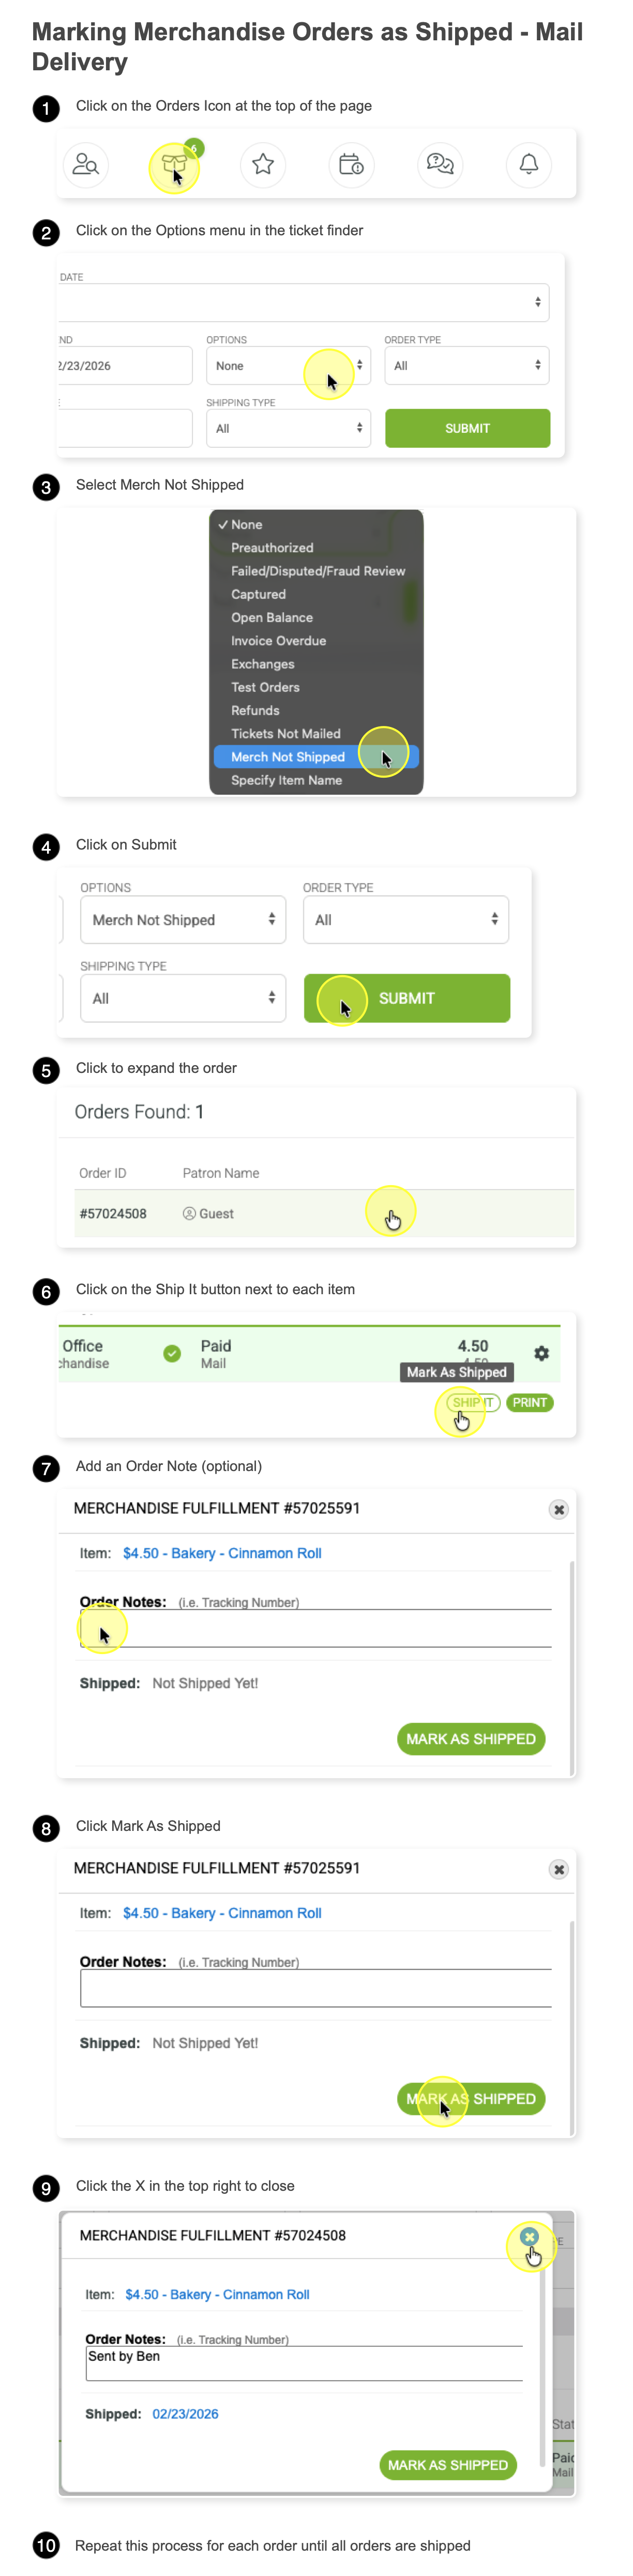The width and height of the screenshot is (633, 2576).
Task: Click the green Print button
Action: tap(530, 1402)
